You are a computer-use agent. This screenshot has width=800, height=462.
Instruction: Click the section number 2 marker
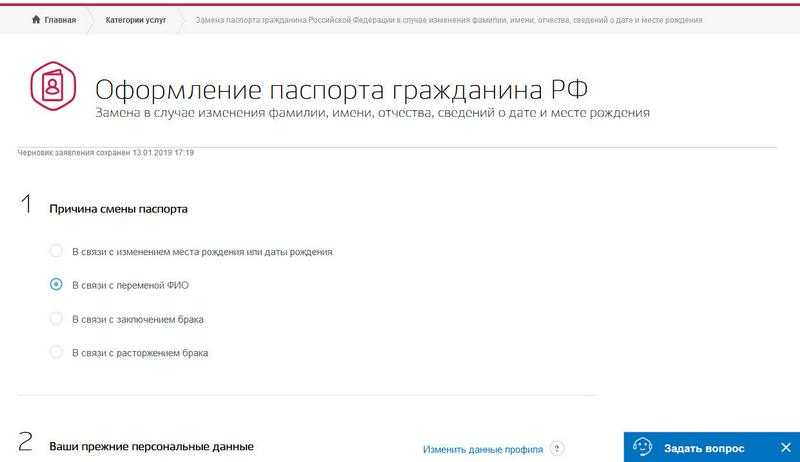26,443
